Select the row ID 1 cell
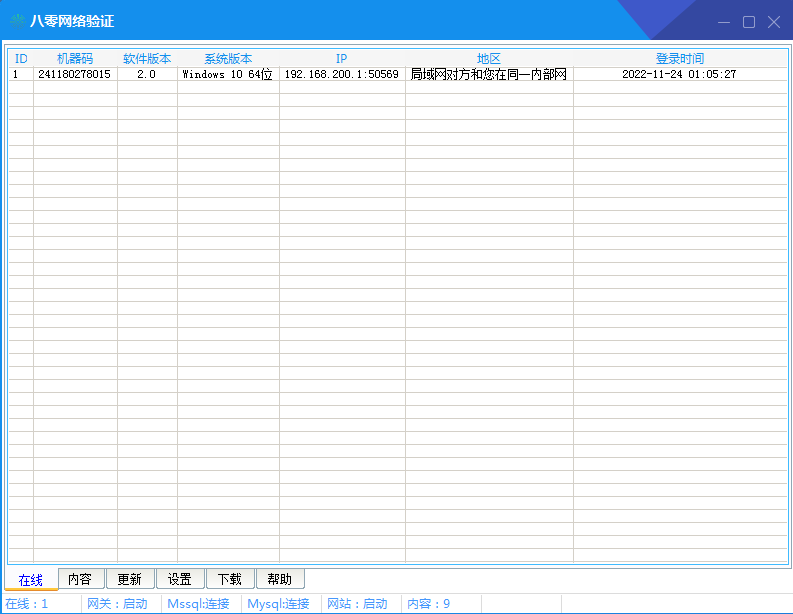Viewport: 793px width, 614px height. click(x=21, y=74)
